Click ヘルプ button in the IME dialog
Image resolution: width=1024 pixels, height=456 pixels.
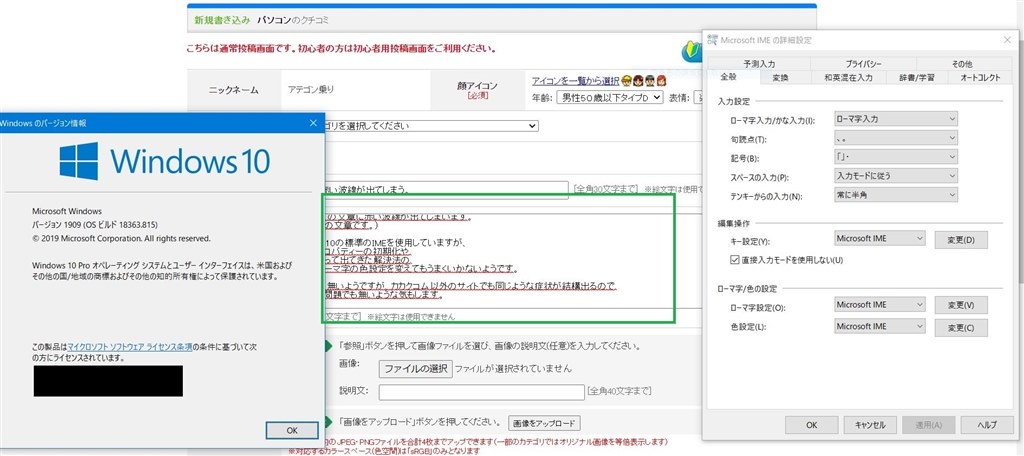[x=987, y=425]
